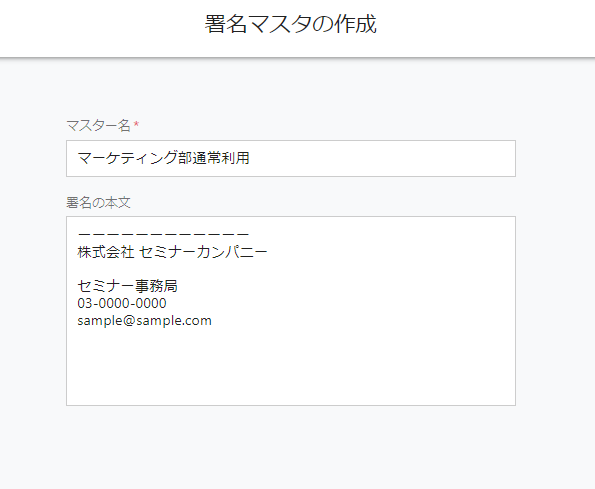Click the 通常利用 characters in master name
Image resolution: width=595 pixels, height=489 pixels.
[221, 158]
